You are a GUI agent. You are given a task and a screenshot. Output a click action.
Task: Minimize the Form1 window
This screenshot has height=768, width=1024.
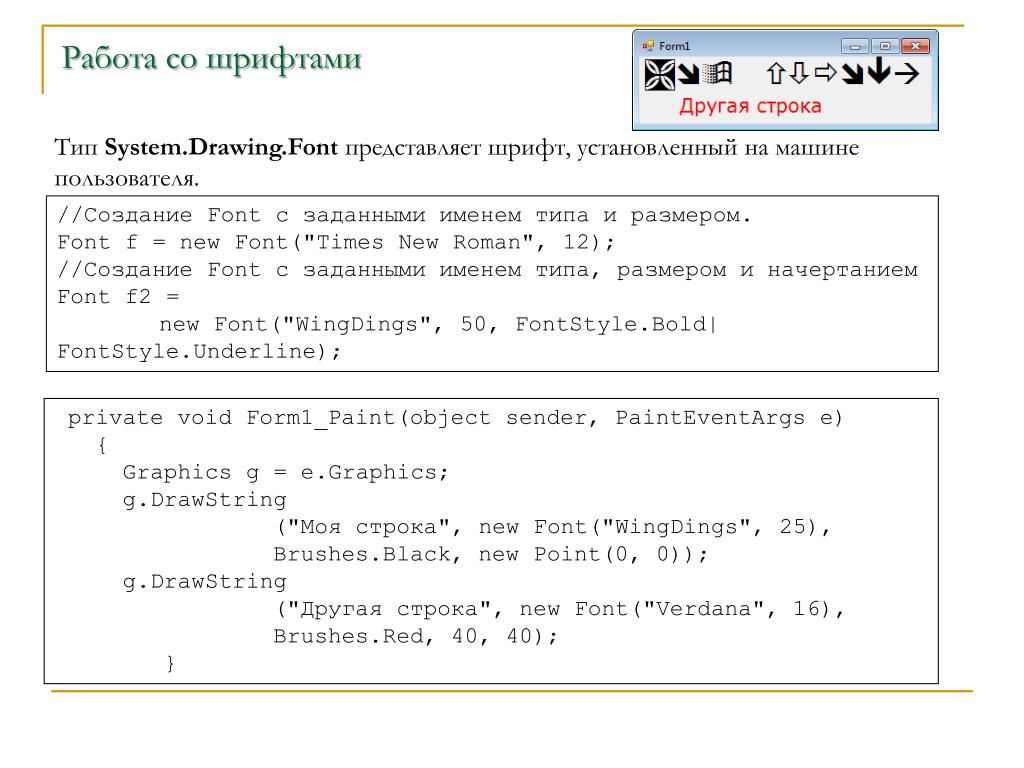coord(855,46)
